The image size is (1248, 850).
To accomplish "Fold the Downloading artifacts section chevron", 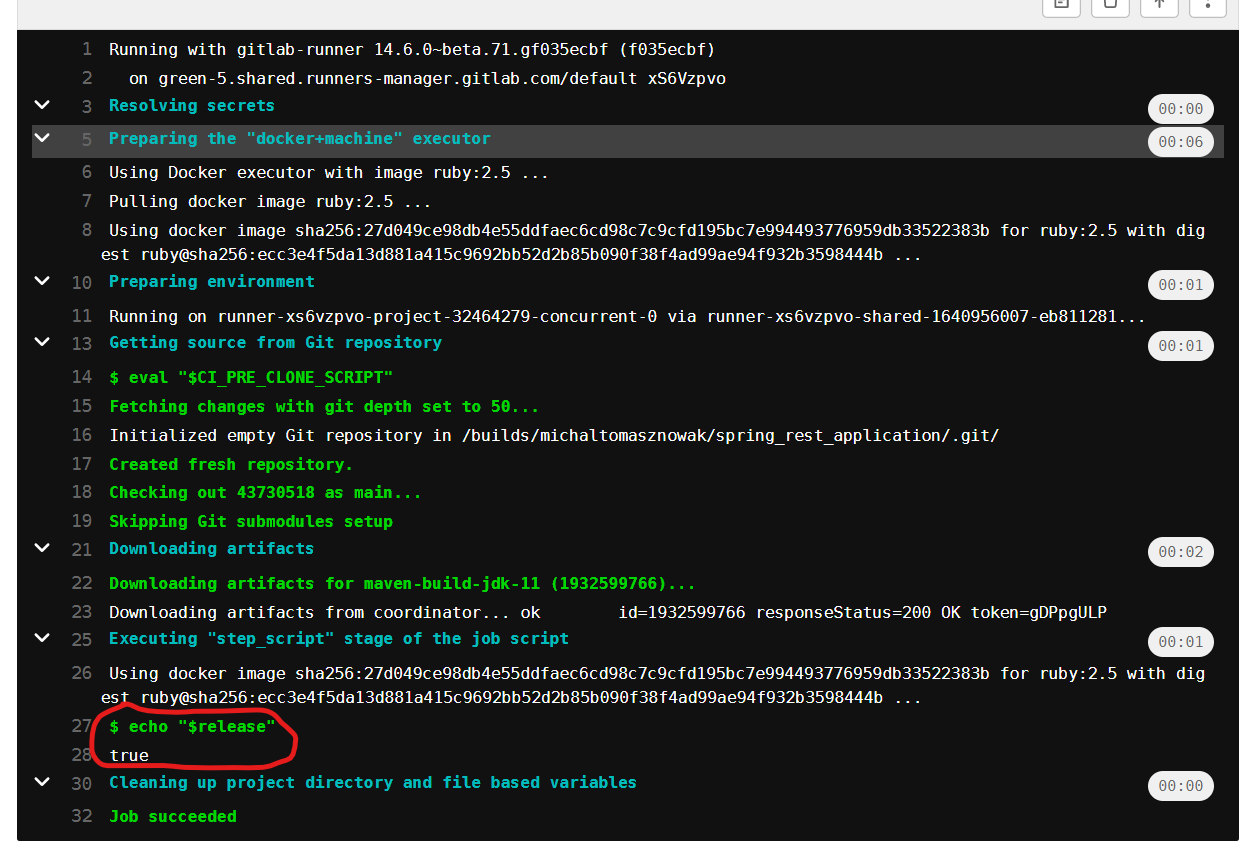I will pos(42,548).
